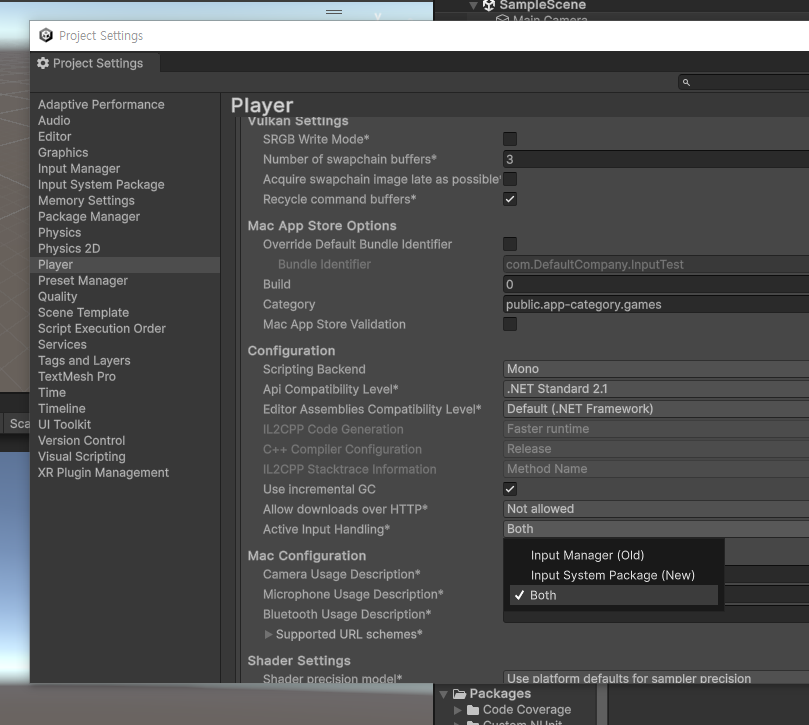The width and height of the screenshot is (809, 725).
Task: Uncheck Use incremental GC
Action: point(510,489)
